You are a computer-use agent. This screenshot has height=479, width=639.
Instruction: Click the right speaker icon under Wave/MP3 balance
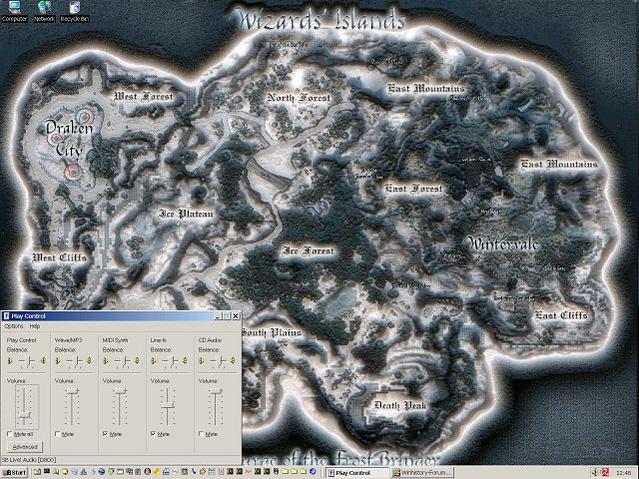click(89, 360)
